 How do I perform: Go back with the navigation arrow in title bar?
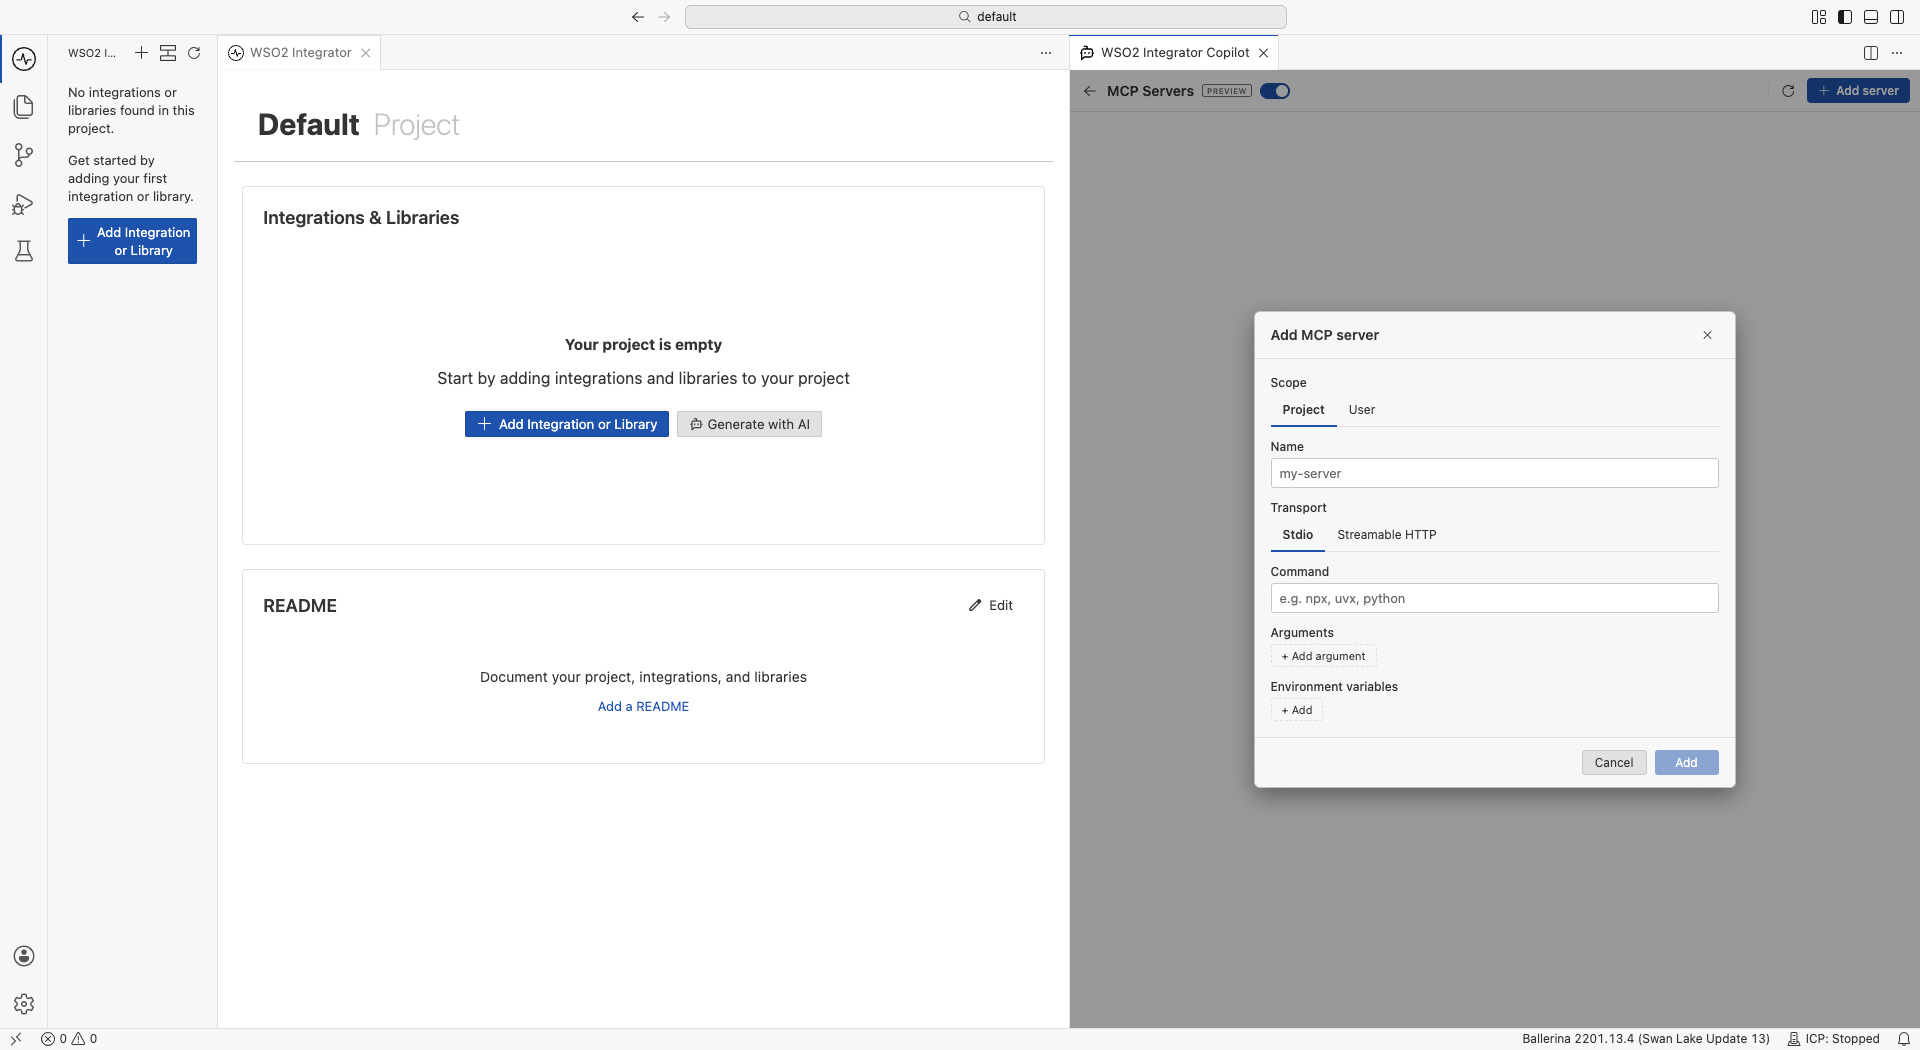(x=638, y=17)
